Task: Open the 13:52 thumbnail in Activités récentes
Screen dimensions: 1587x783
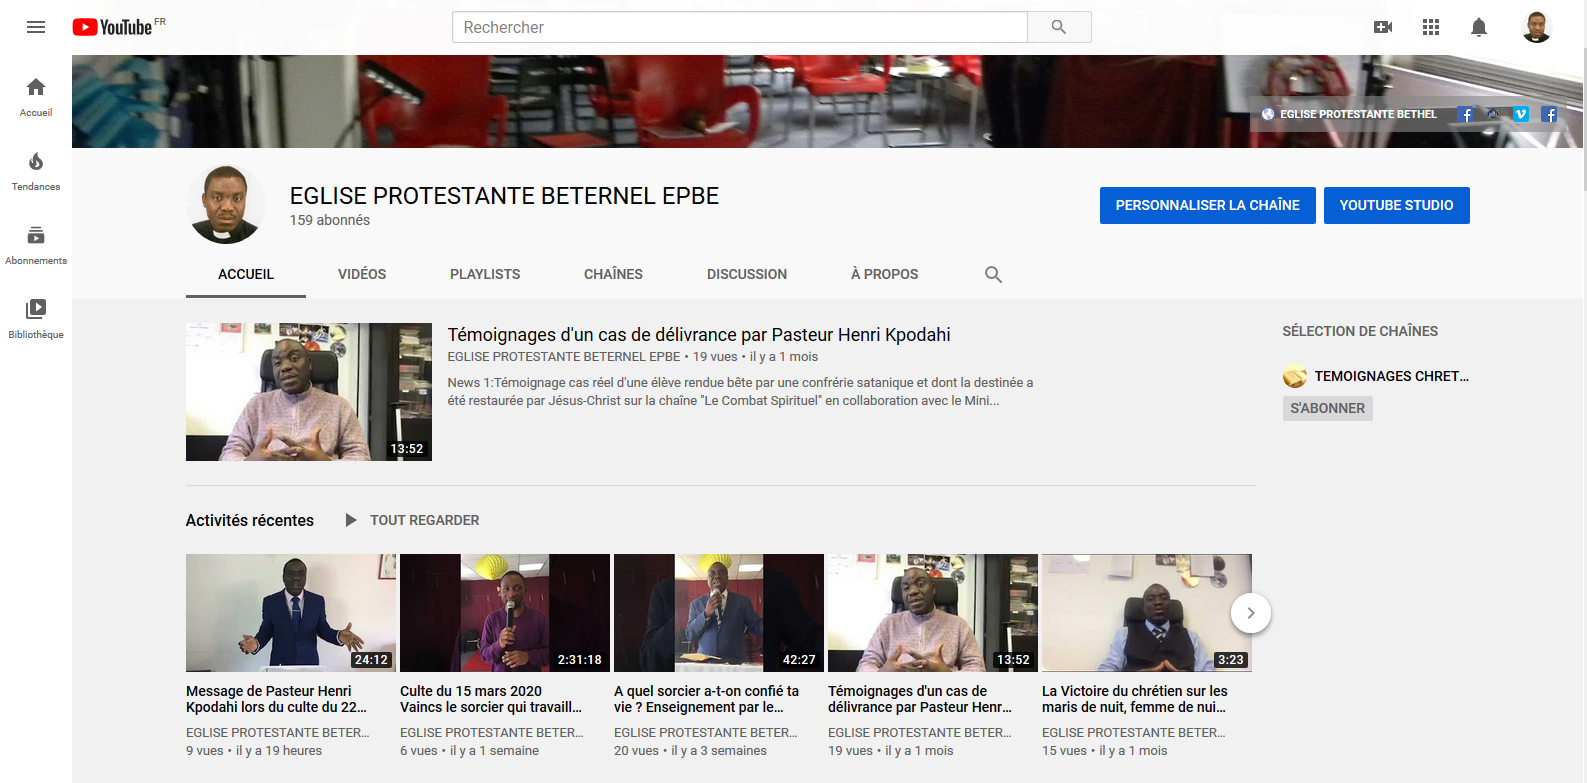Action: pos(933,613)
